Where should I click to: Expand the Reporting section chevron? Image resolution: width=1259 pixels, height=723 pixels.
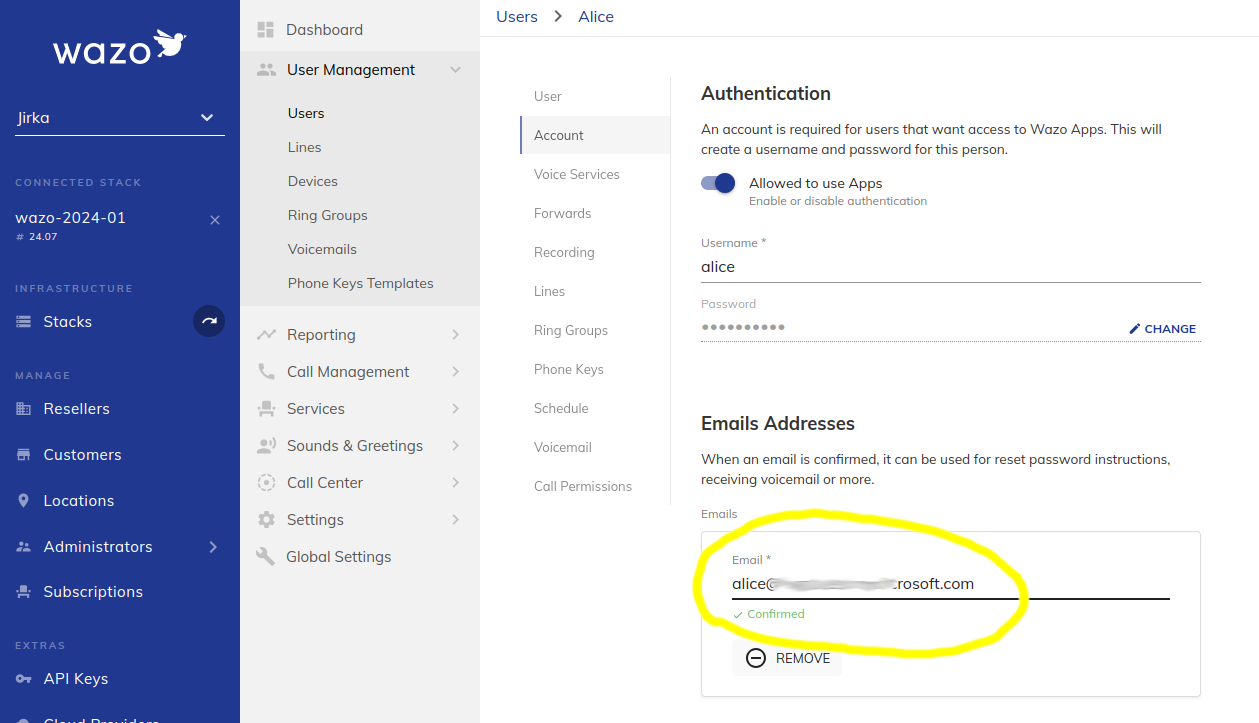pyautogui.click(x=456, y=335)
